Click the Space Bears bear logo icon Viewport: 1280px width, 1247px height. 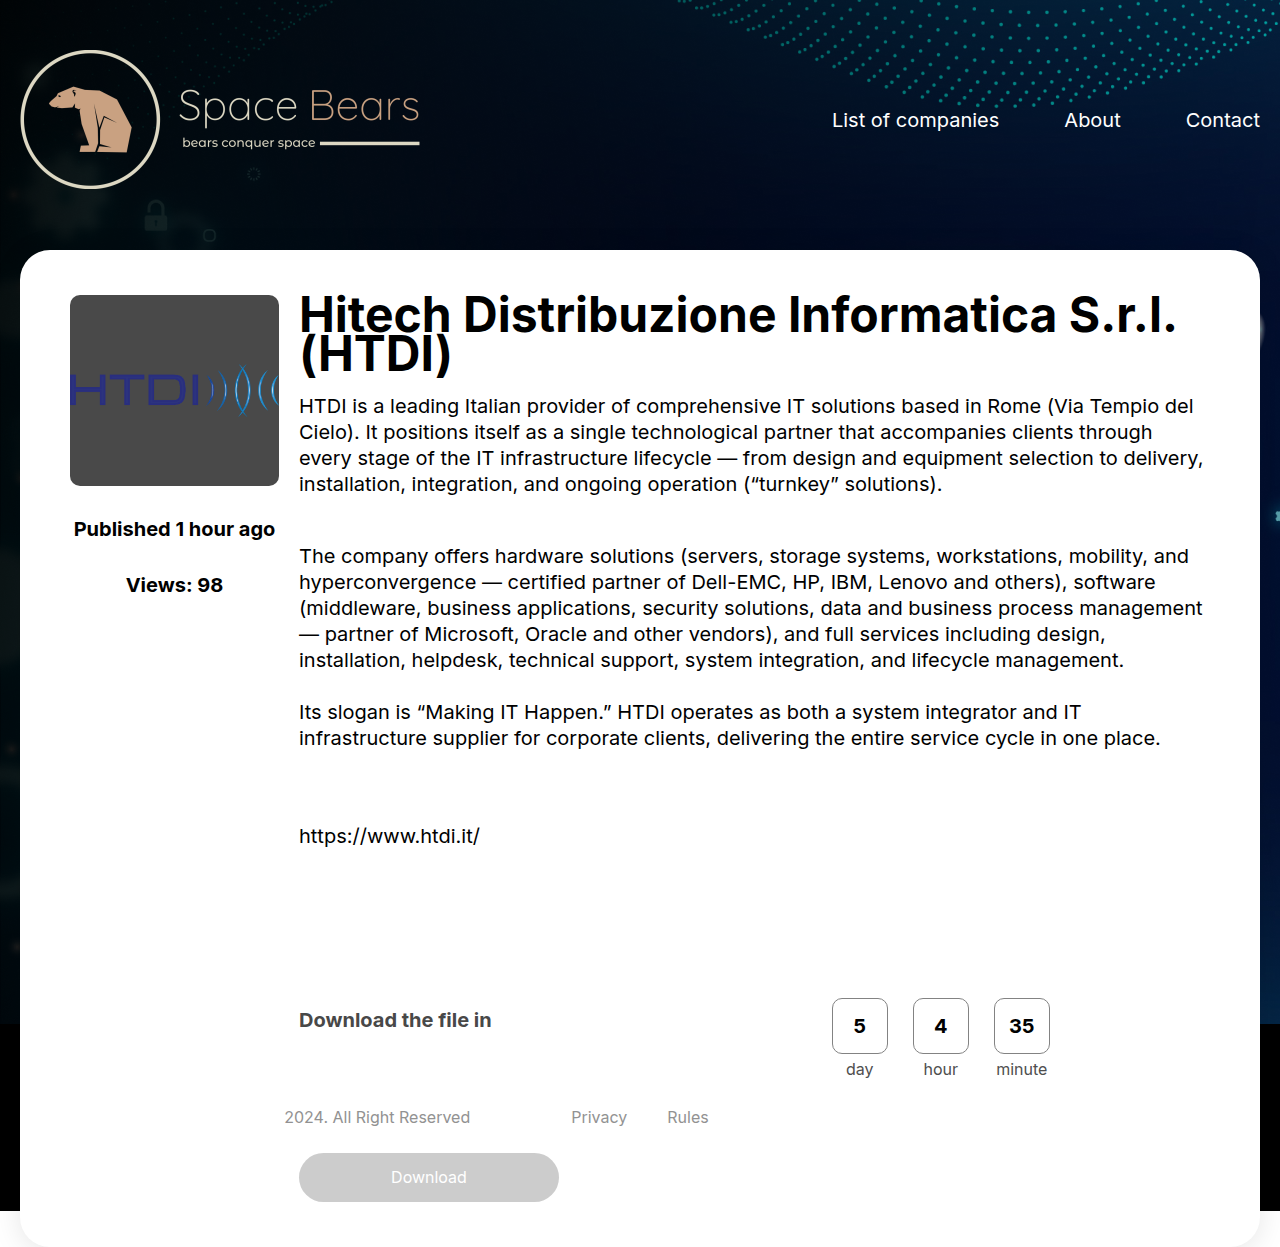click(90, 119)
